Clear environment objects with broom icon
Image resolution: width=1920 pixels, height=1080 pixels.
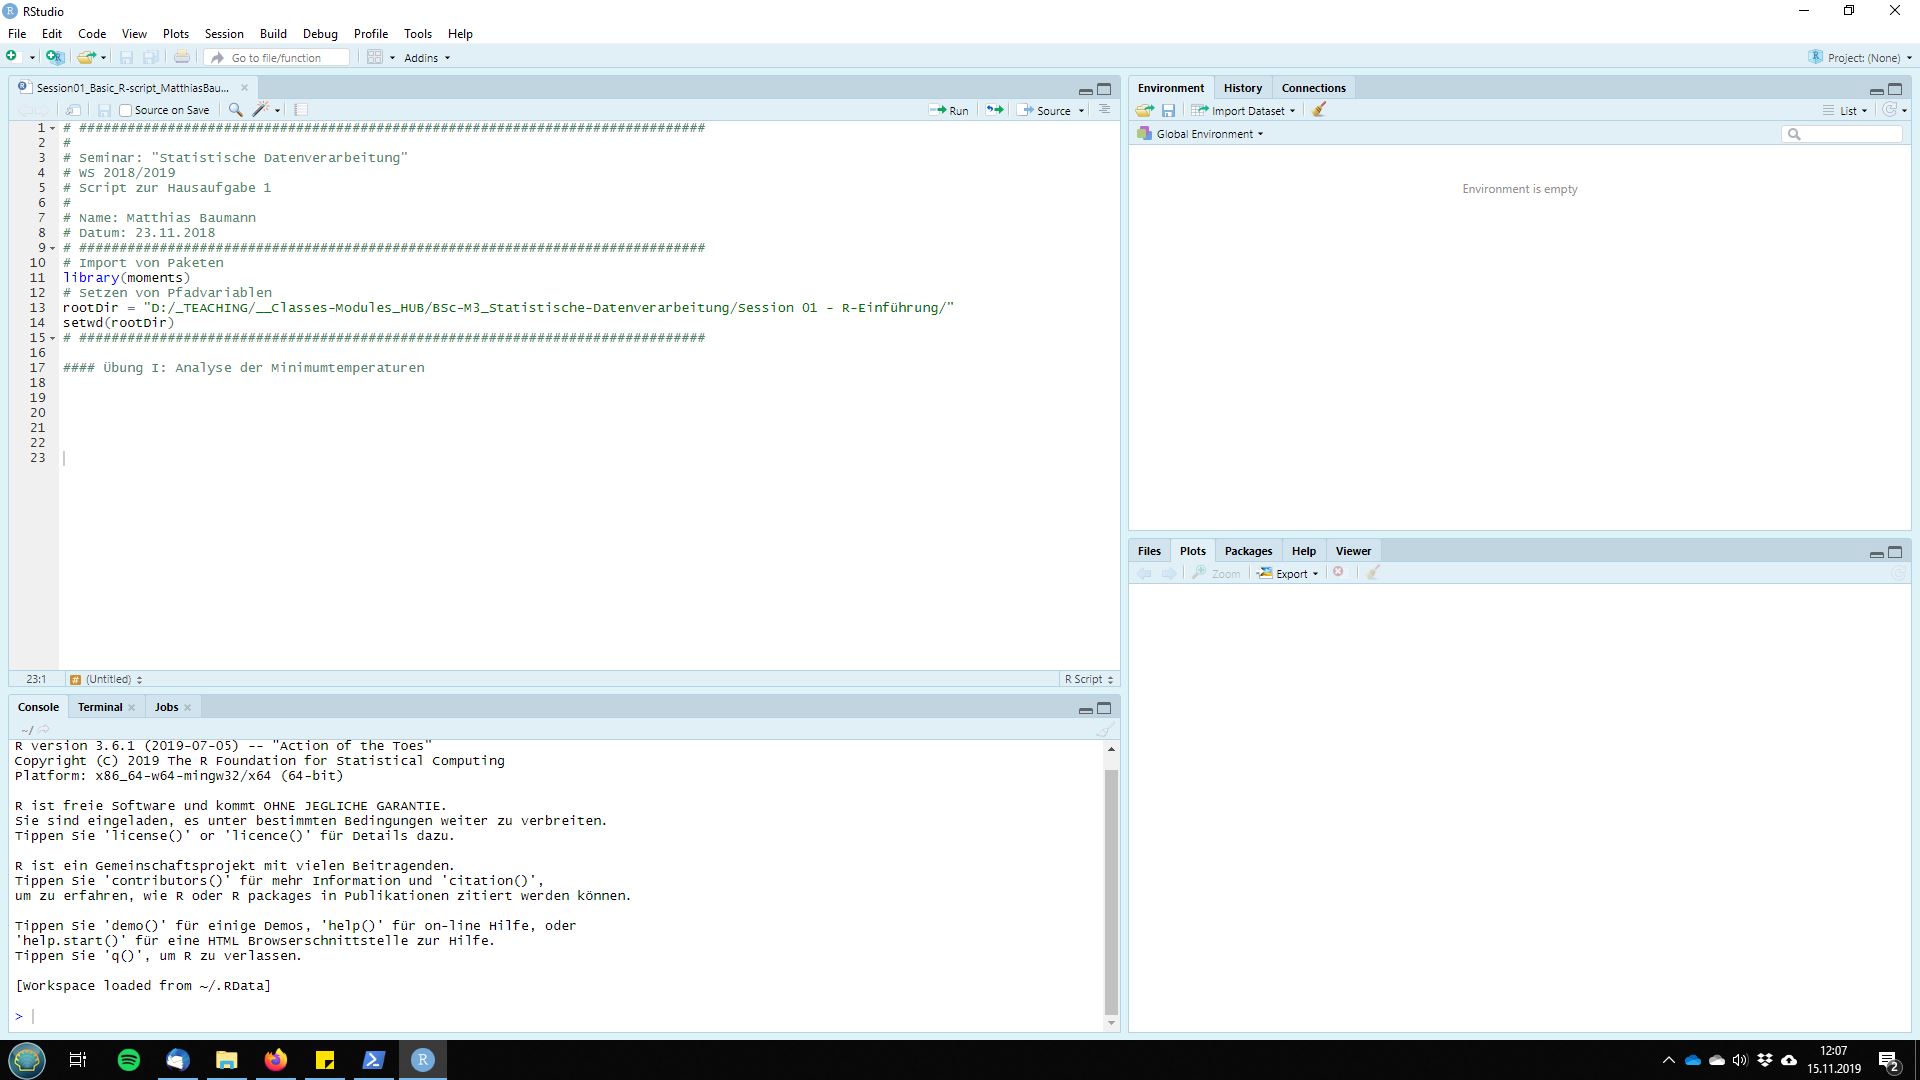[1319, 110]
